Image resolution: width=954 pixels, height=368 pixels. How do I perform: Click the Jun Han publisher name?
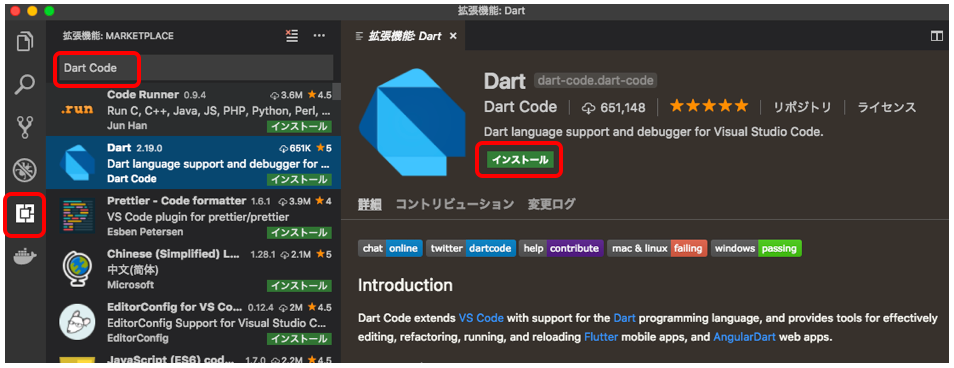click(x=127, y=126)
